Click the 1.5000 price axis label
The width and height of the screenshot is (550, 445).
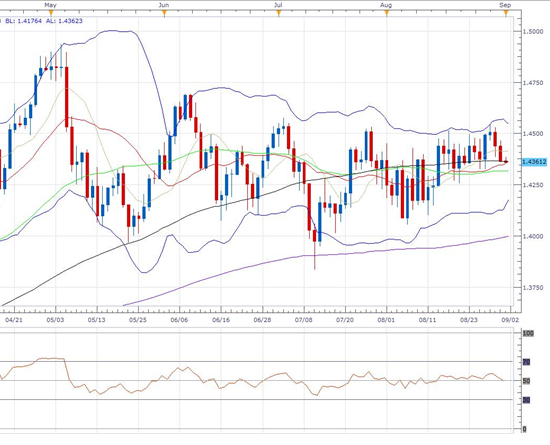(x=533, y=32)
